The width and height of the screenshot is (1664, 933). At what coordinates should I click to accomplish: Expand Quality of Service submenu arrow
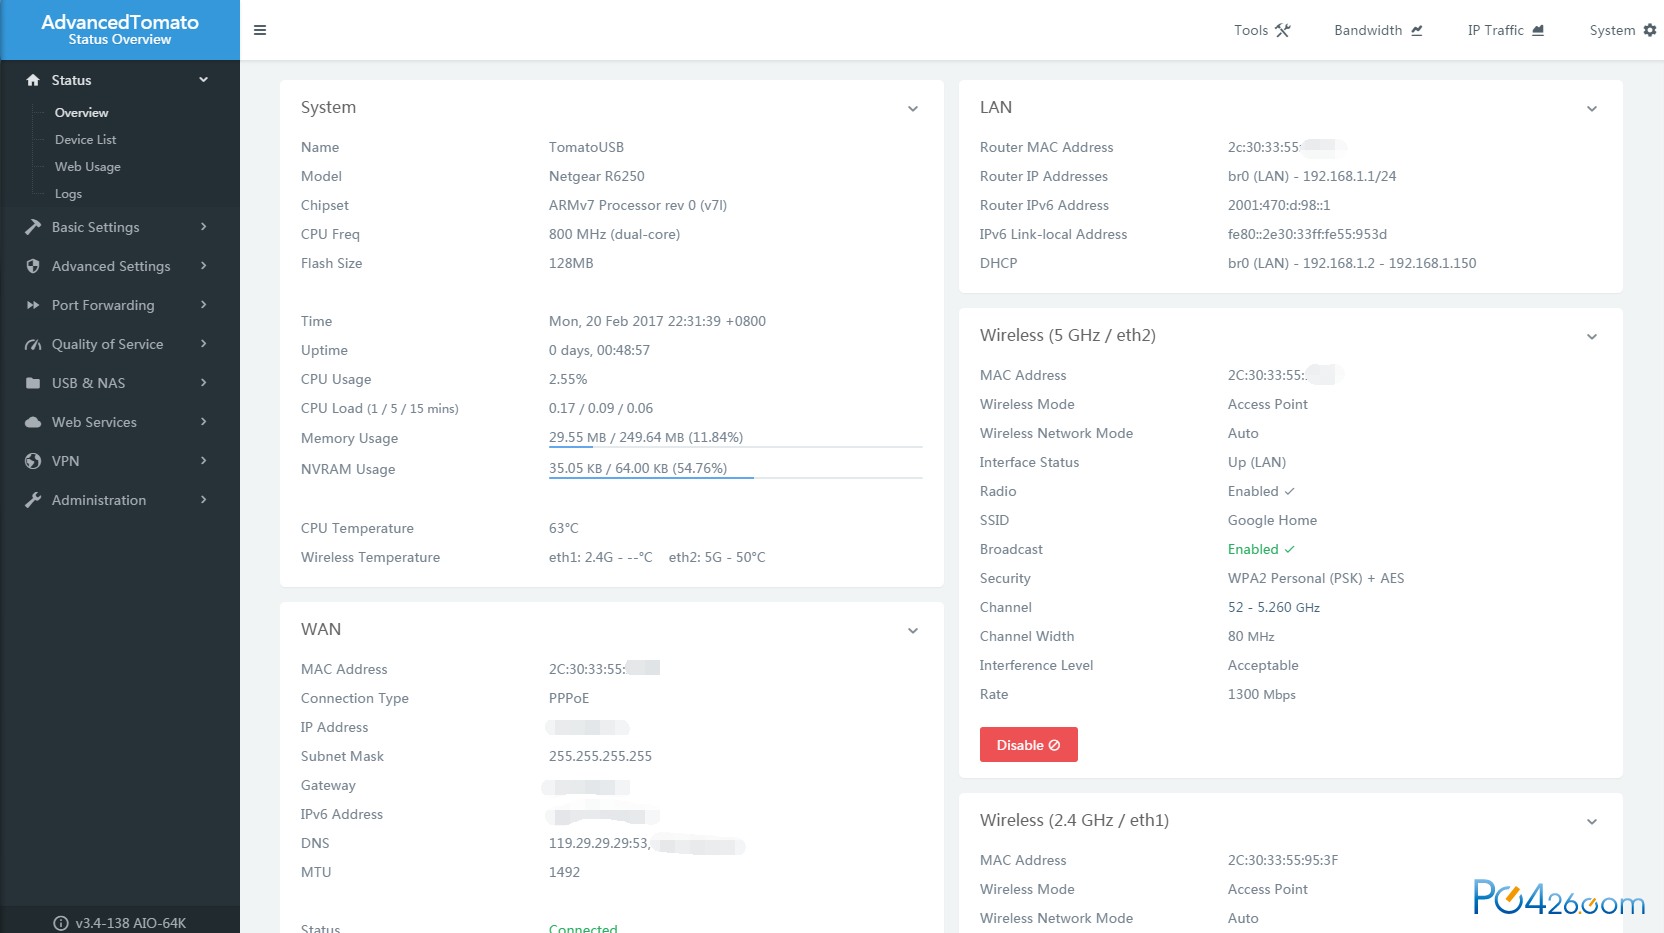(203, 344)
